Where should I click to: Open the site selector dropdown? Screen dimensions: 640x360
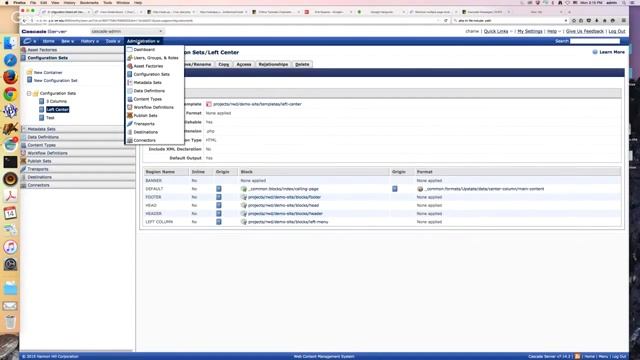pyautogui.click(x=127, y=31)
